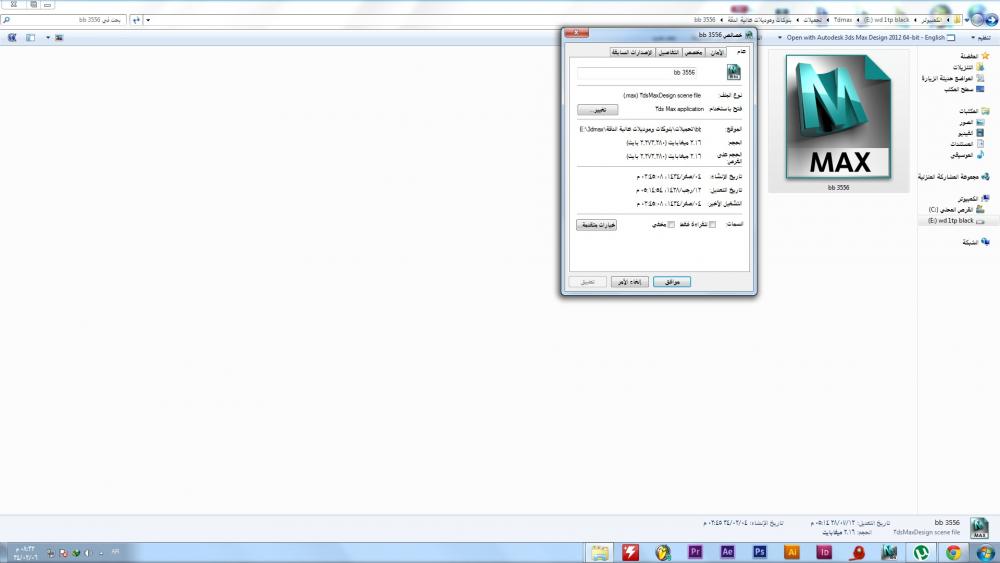This screenshot has height=563, width=1000.
Task: Expand the change view dropdown arrow
Action: (48, 38)
